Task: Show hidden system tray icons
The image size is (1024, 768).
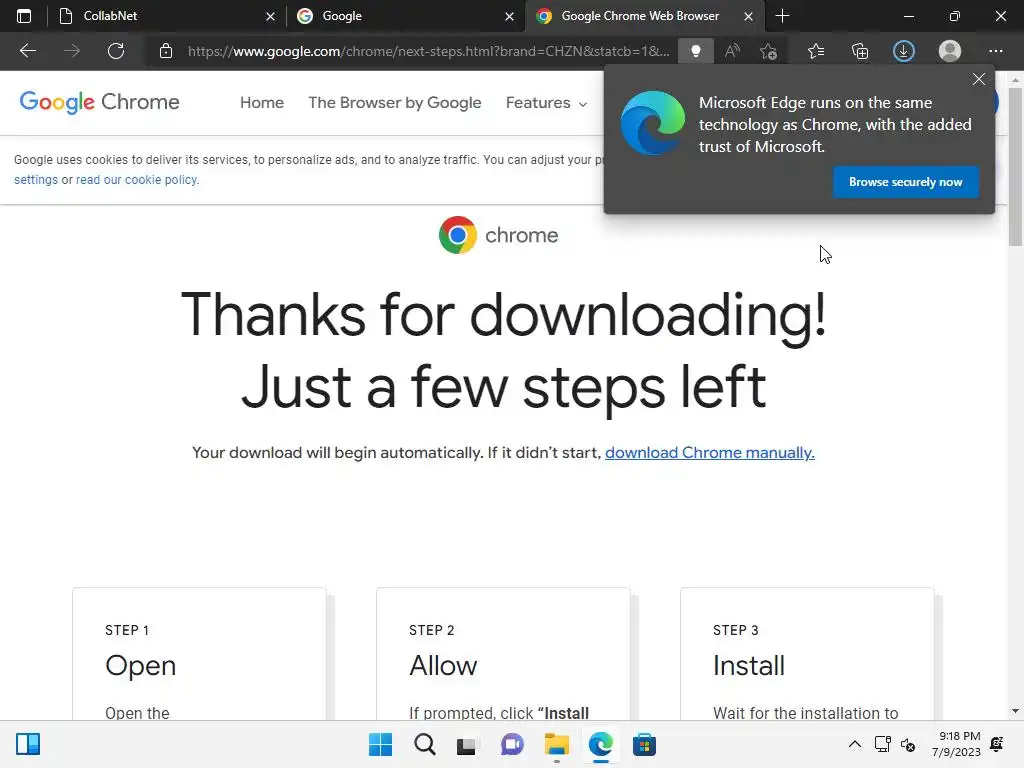Action: click(x=854, y=744)
